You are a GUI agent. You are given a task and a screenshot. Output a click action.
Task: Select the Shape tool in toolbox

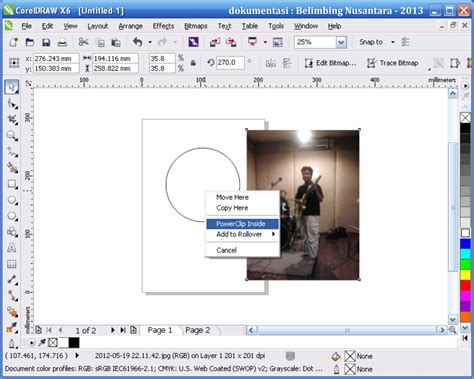click(12, 104)
